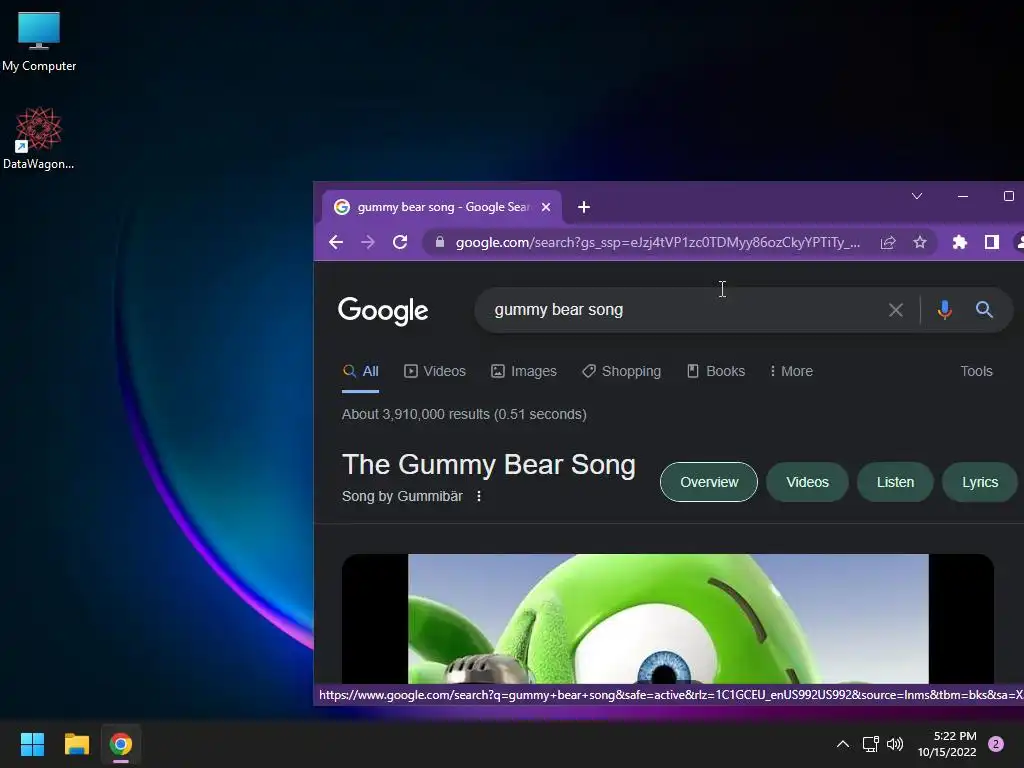Screen dimensions: 1024x768
Task: Clear the search box with the X
Action: 896,310
